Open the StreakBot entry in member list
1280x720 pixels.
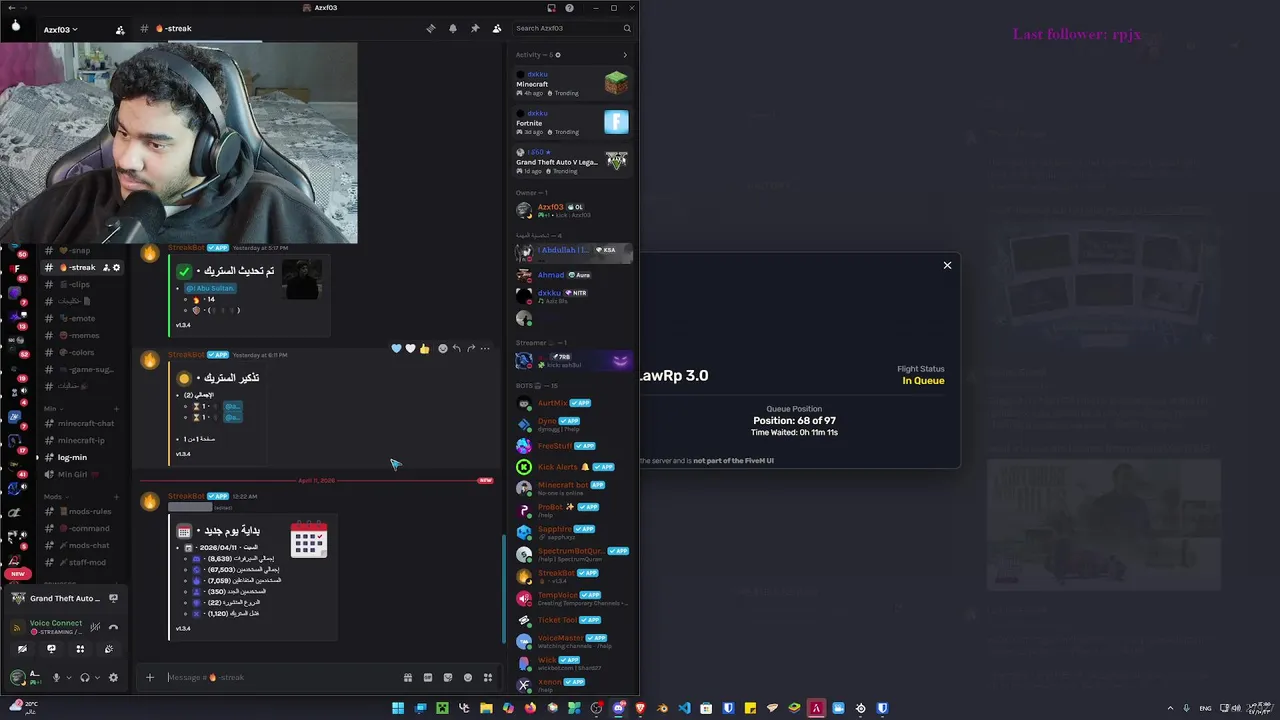click(x=572, y=576)
